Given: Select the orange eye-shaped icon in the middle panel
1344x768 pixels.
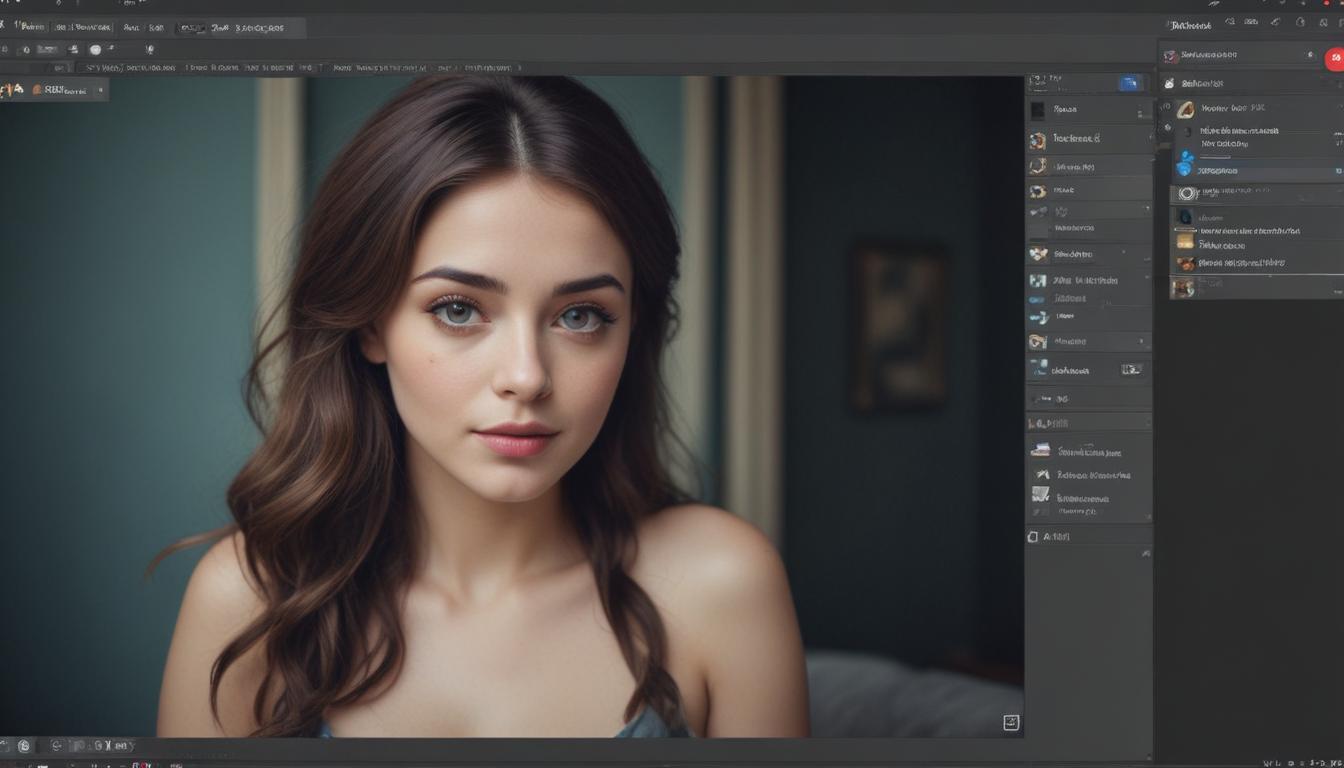Looking at the screenshot, I should 1038,342.
